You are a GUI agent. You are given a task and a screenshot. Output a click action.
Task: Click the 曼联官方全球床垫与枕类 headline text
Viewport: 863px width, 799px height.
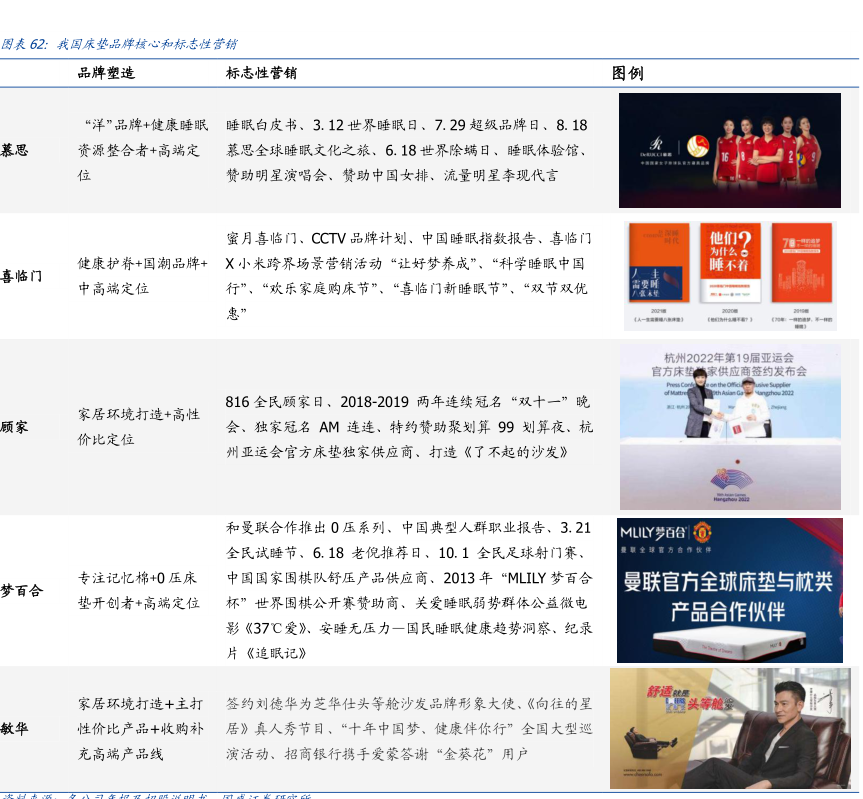[730, 582]
